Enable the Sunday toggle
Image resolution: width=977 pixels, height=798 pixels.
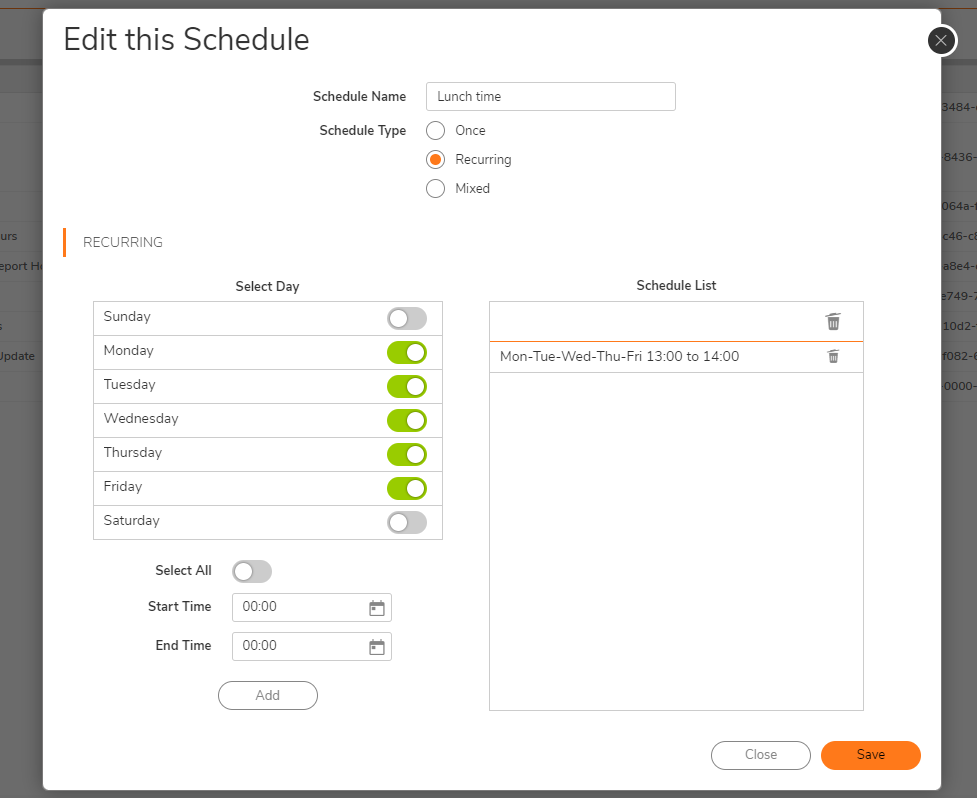[407, 318]
